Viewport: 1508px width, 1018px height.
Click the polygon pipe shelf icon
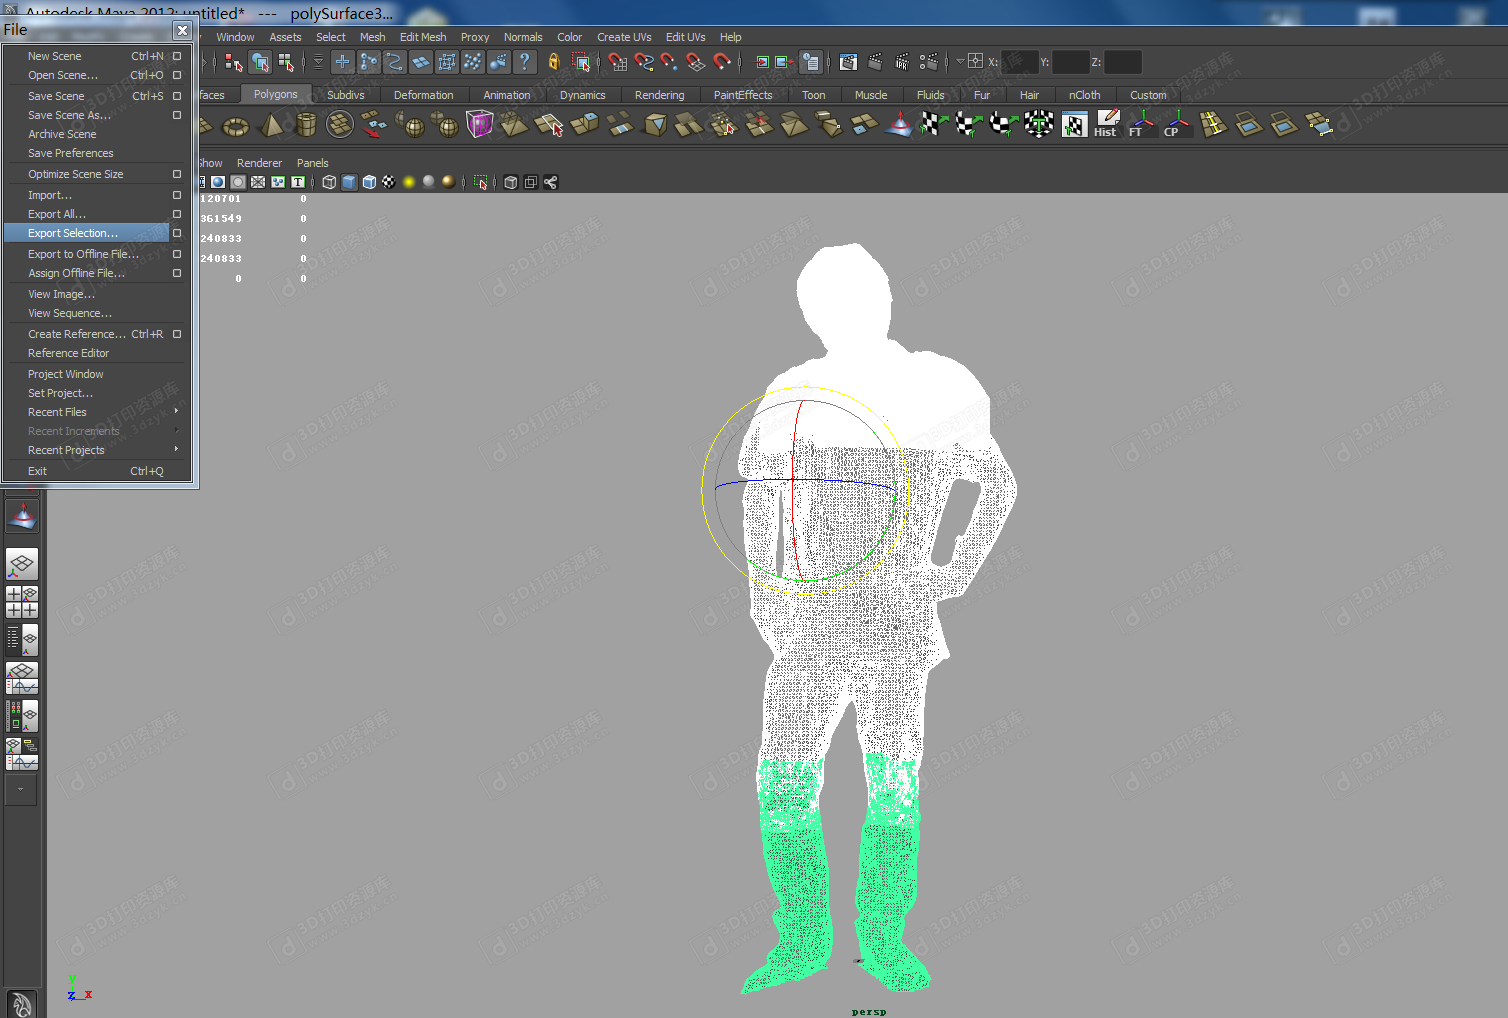coord(306,126)
